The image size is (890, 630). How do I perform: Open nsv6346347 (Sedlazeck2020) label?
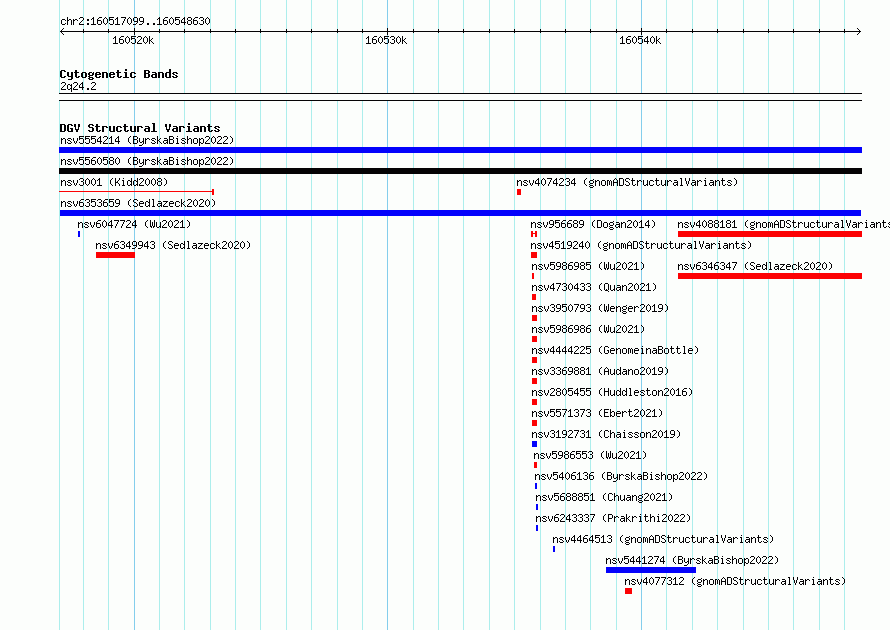tap(755, 266)
